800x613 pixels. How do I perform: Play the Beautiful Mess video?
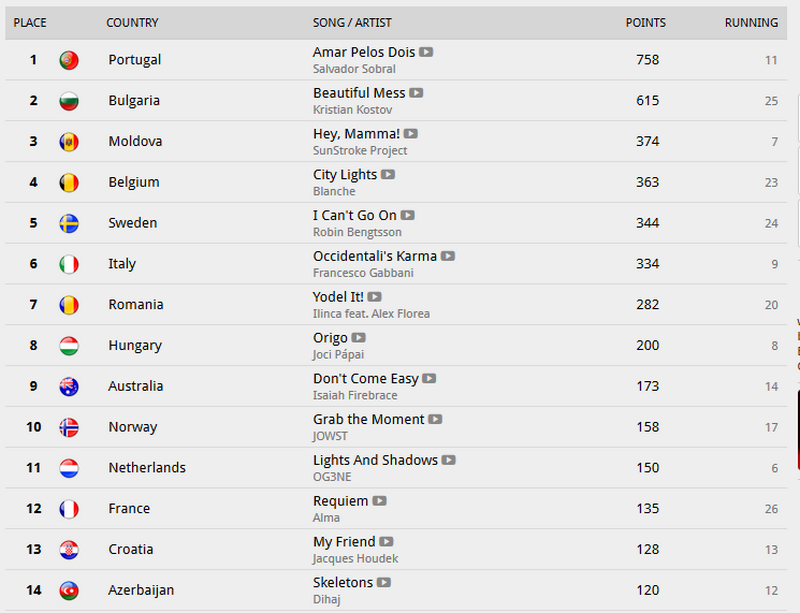(416, 93)
